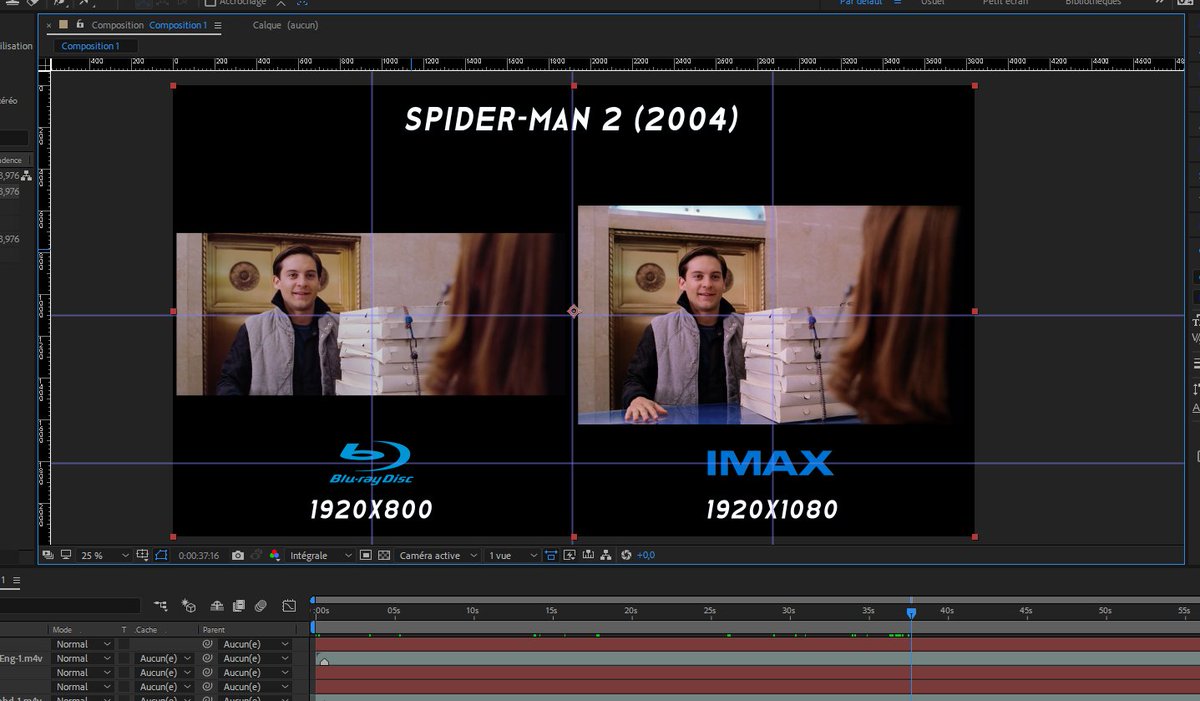Click the Mode column header

[x=62, y=630]
